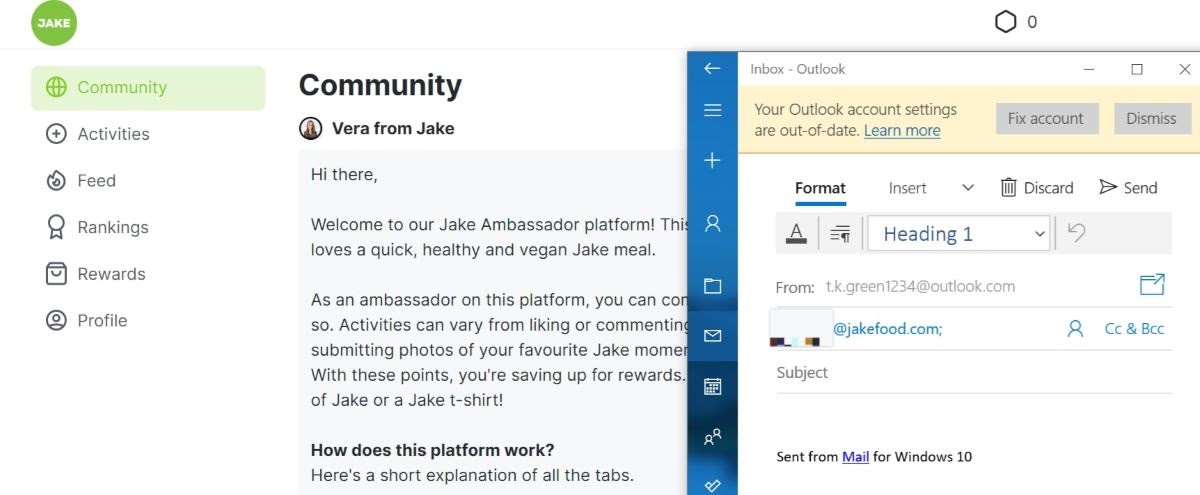1200x495 pixels.
Task: Open Community in the Jake sidebar
Action: pyautogui.click(x=148, y=88)
